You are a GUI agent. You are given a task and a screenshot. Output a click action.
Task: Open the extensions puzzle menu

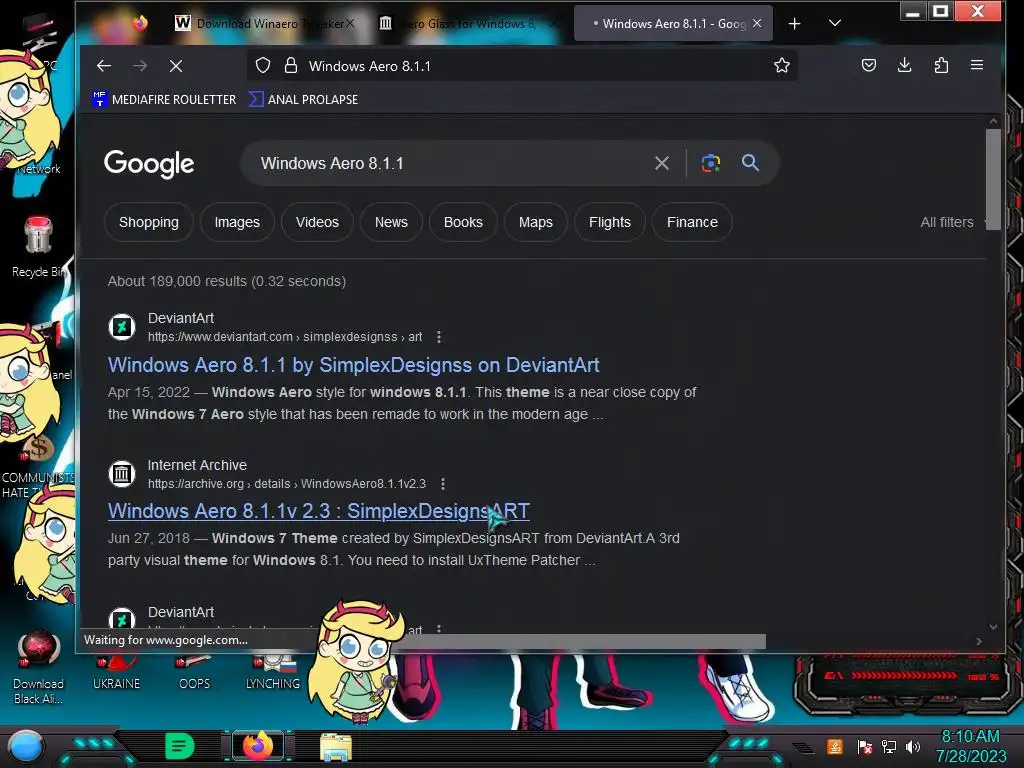[941, 65]
